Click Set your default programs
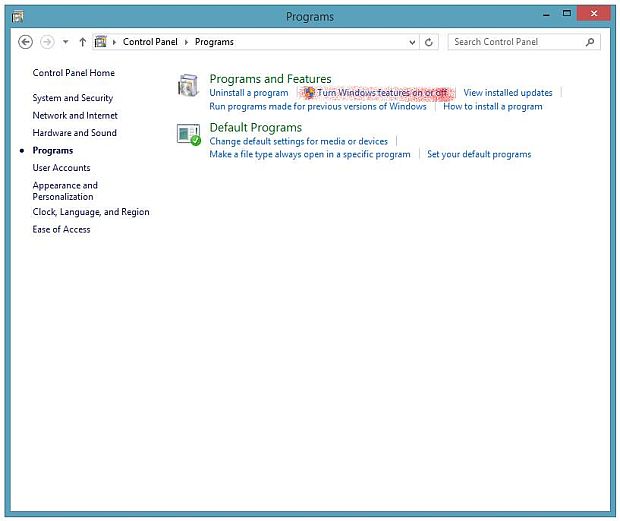620x521 pixels. 479,154
